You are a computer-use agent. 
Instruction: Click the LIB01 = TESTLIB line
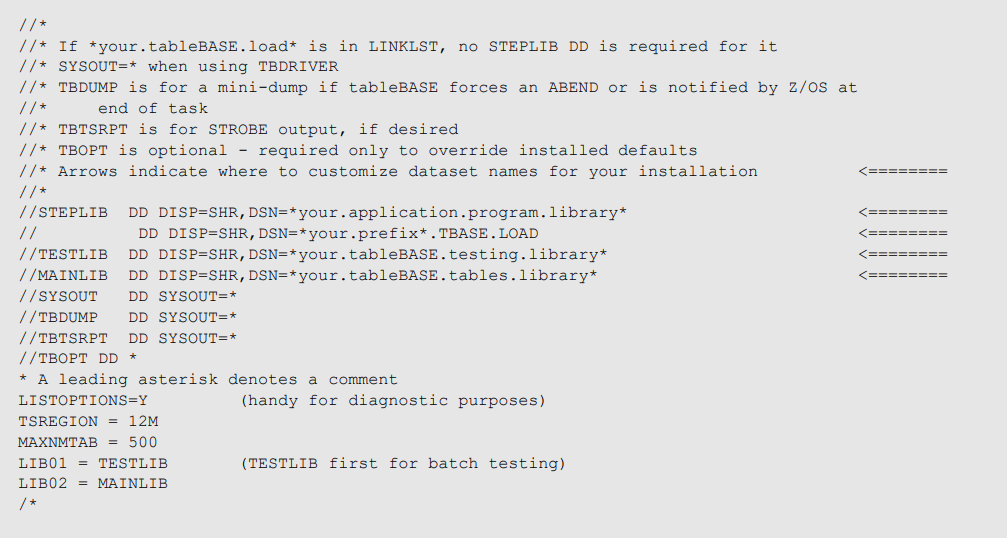tap(93, 464)
